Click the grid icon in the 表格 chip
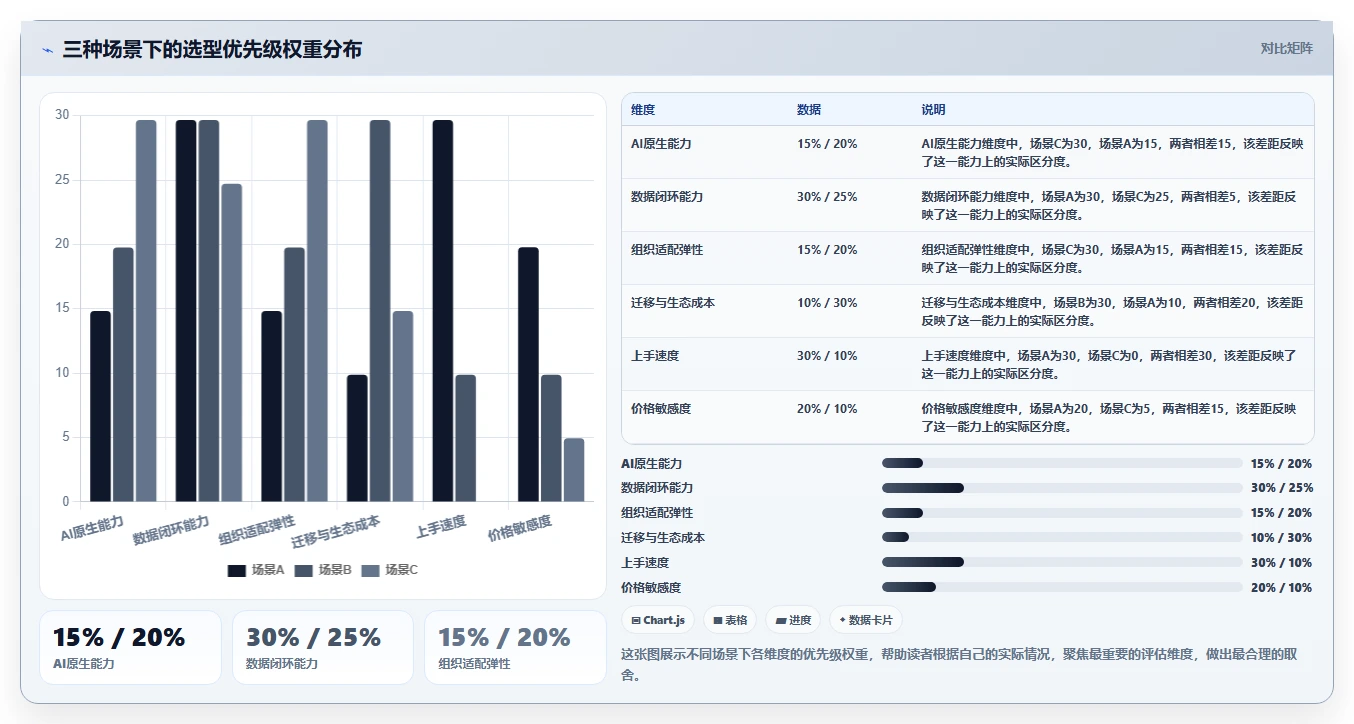The width and height of the screenshot is (1354, 724). tap(717, 620)
